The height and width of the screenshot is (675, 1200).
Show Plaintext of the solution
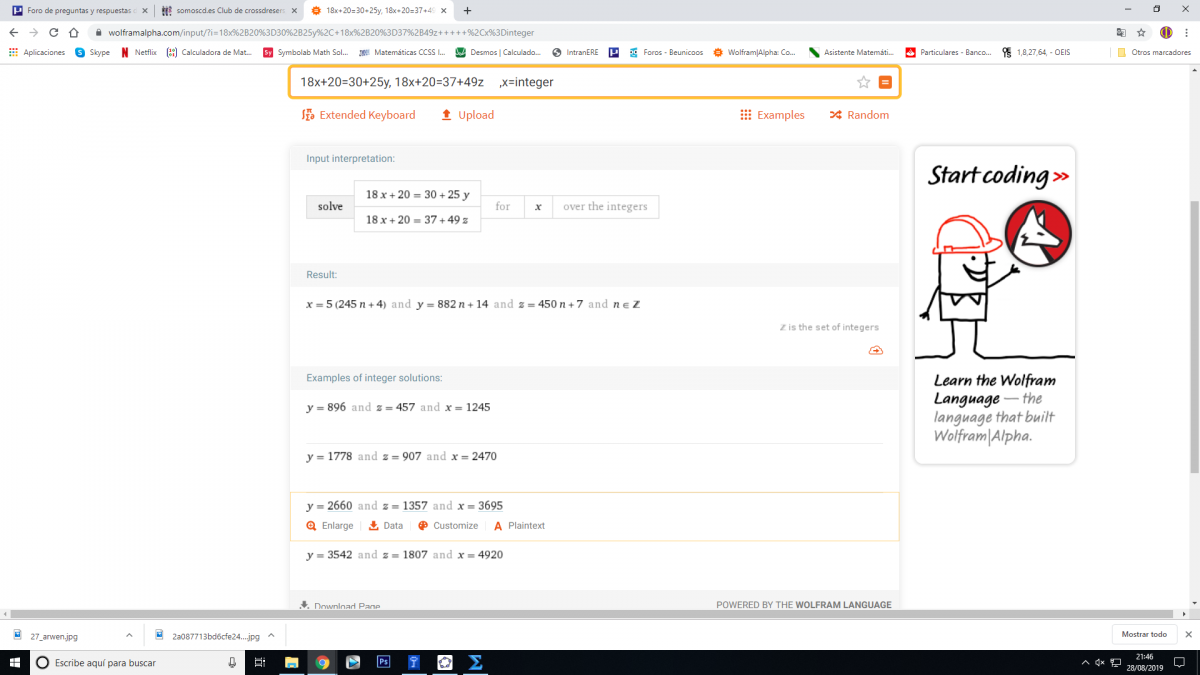[519, 526]
